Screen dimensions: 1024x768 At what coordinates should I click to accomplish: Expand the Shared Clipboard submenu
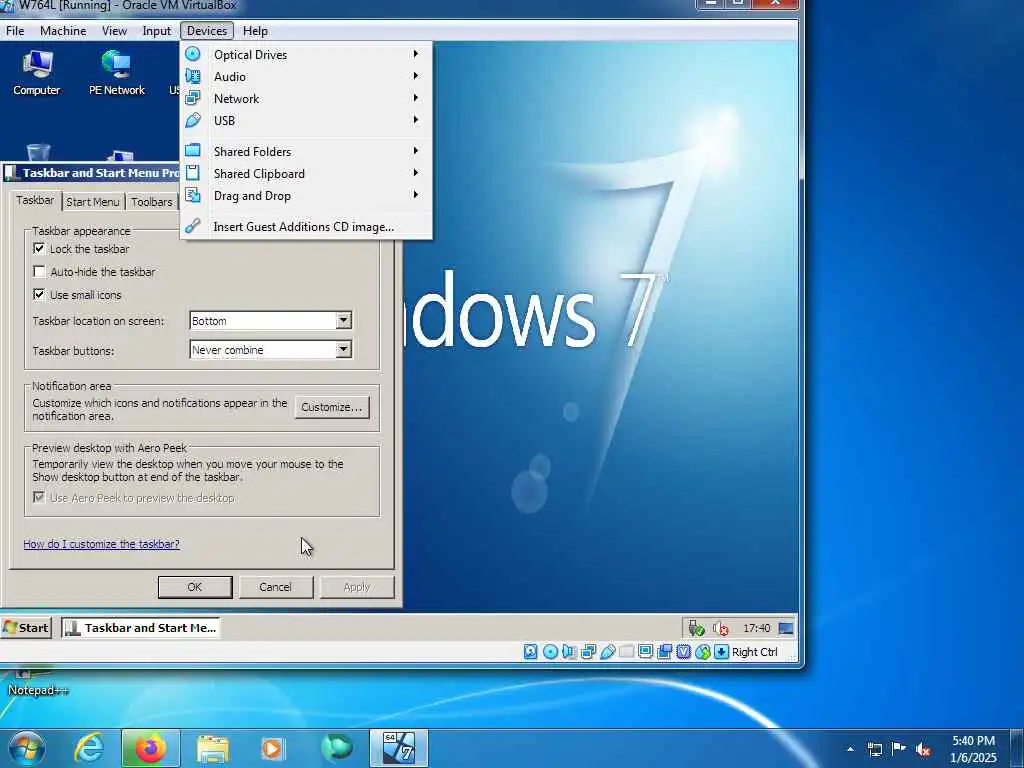coord(306,174)
